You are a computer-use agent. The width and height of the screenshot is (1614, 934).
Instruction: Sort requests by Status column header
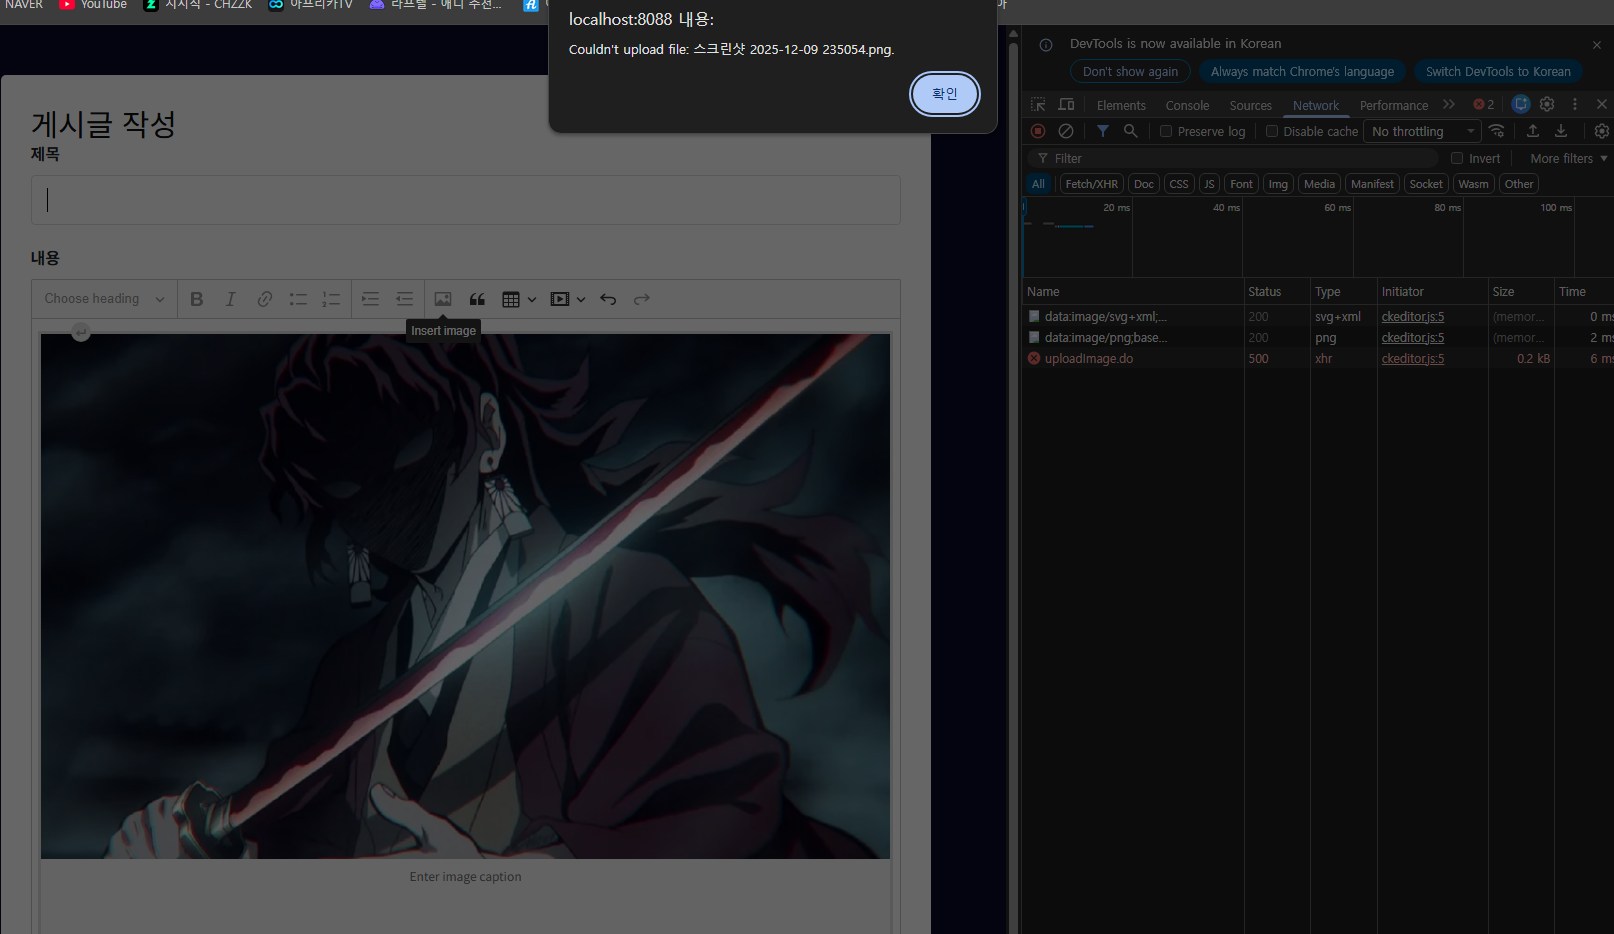pos(1276,291)
